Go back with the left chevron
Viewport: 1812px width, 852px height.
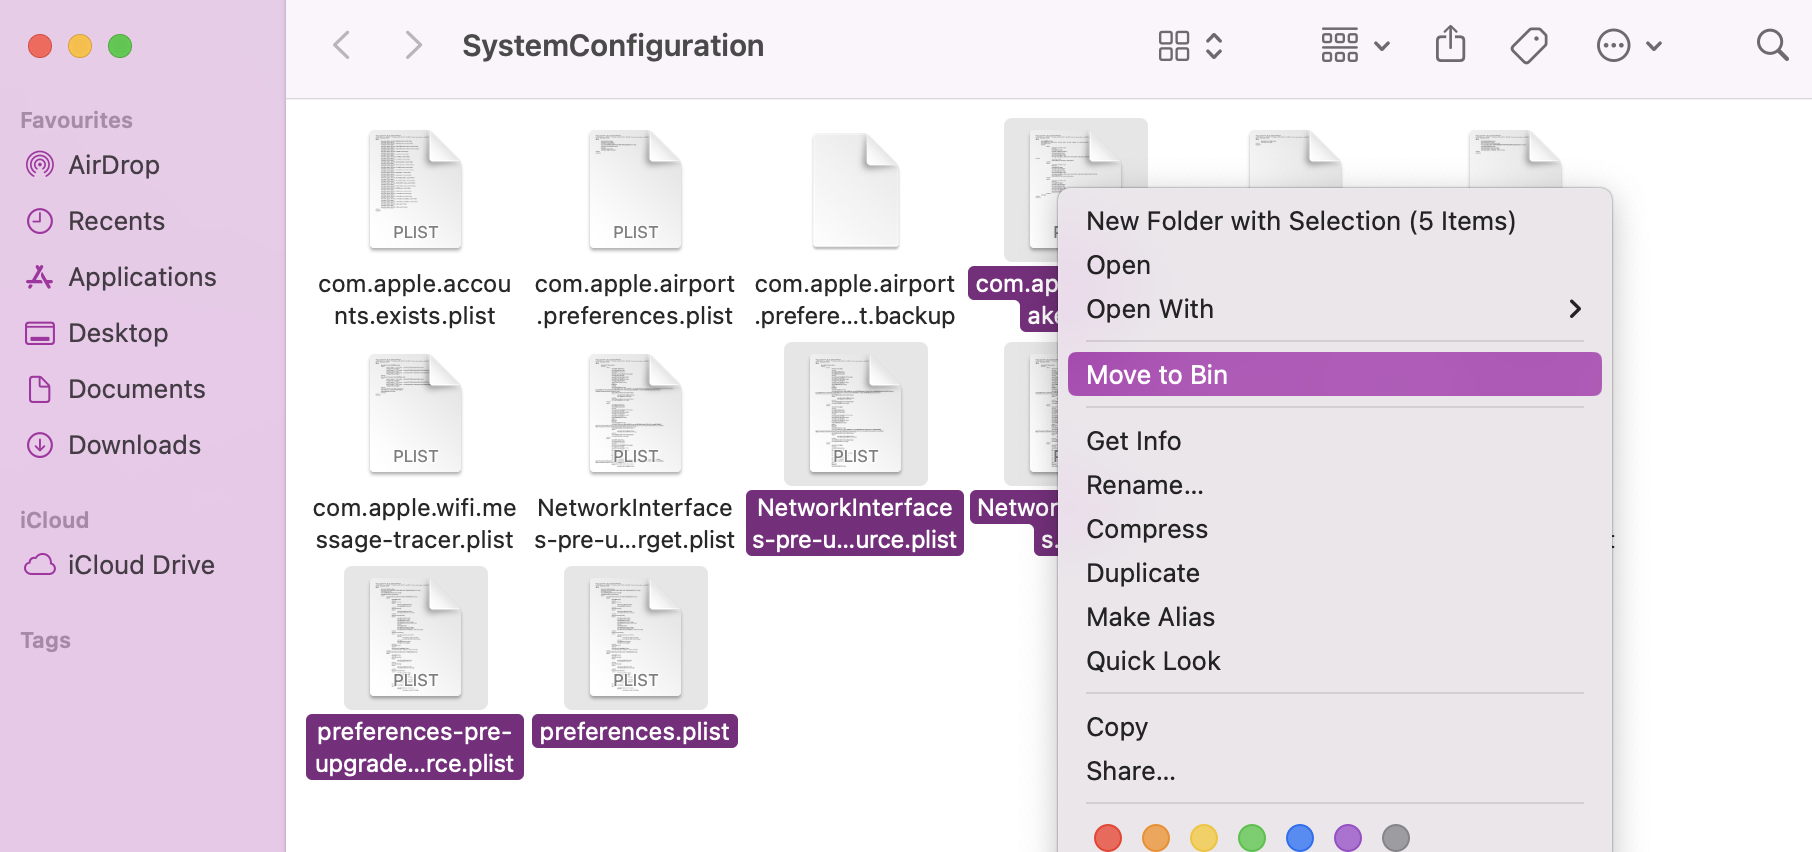tap(342, 45)
